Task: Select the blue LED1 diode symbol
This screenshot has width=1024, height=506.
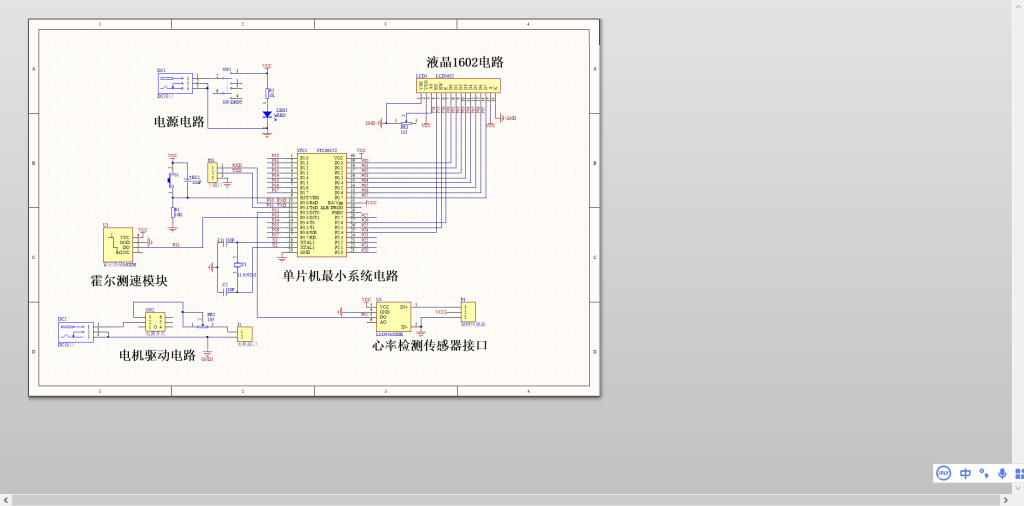Action: coord(266,114)
